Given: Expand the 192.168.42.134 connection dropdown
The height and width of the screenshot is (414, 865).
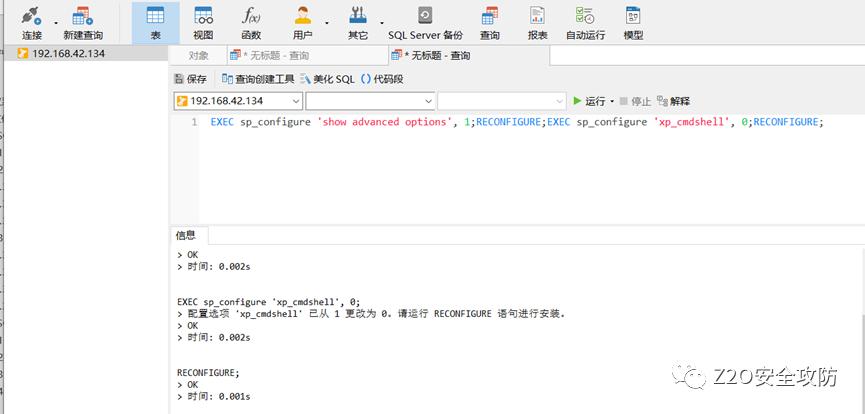Looking at the screenshot, I should point(295,101).
